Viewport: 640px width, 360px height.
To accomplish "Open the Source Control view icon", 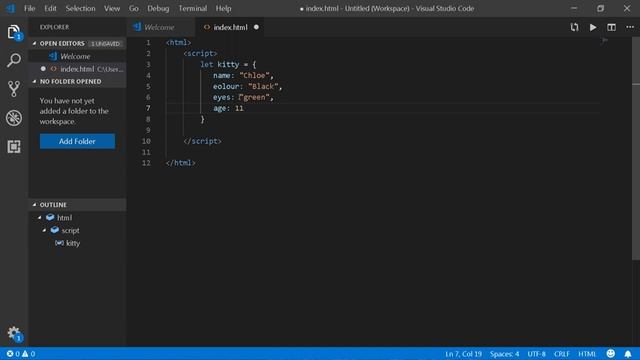I will click(14, 89).
